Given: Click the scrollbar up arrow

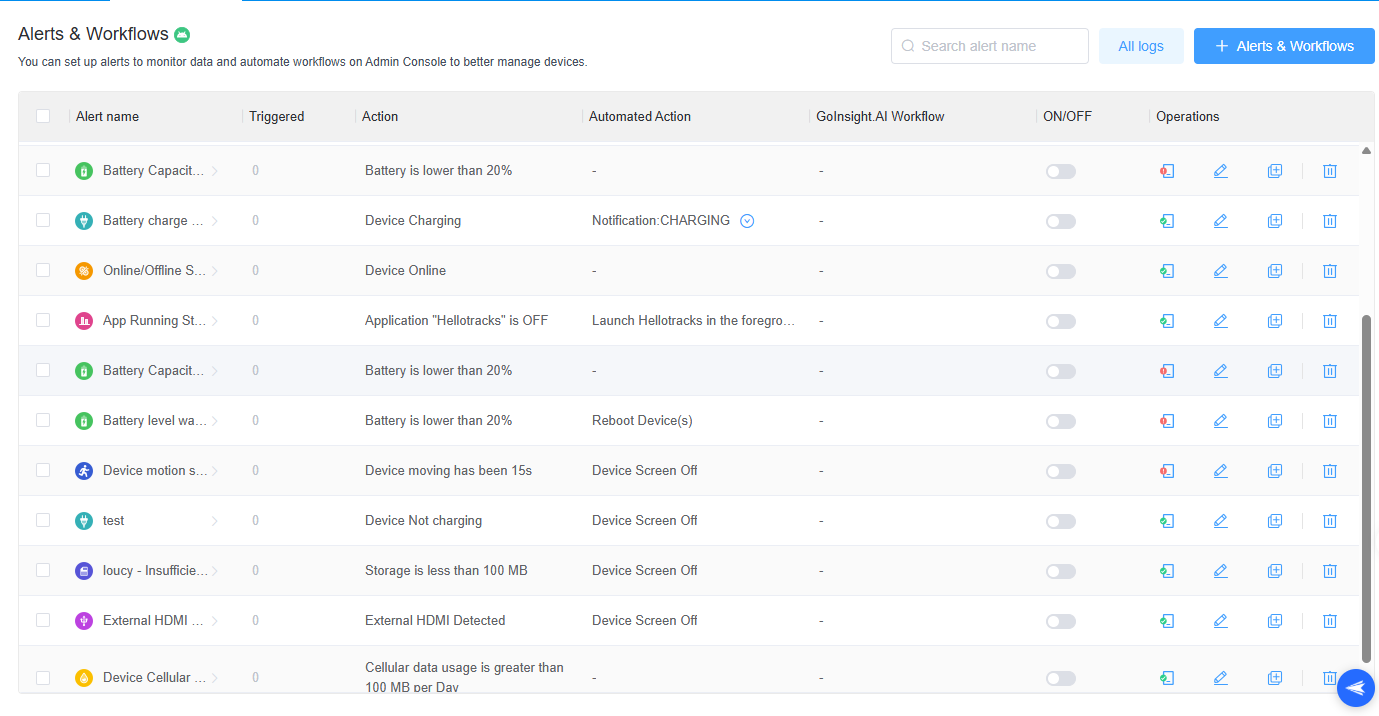Looking at the screenshot, I should [x=1367, y=151].
